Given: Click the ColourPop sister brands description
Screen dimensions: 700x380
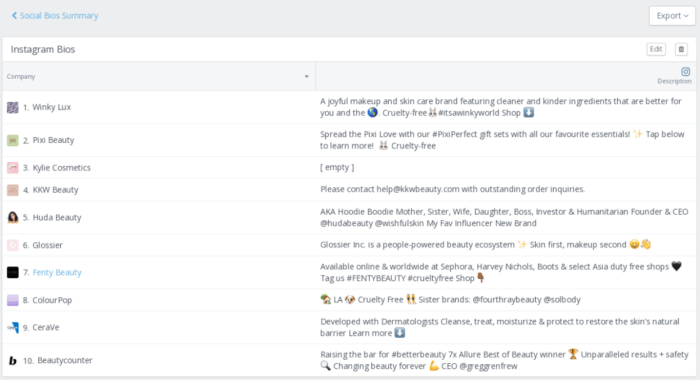Looking at the screenshot, I should tap(450, 300).
